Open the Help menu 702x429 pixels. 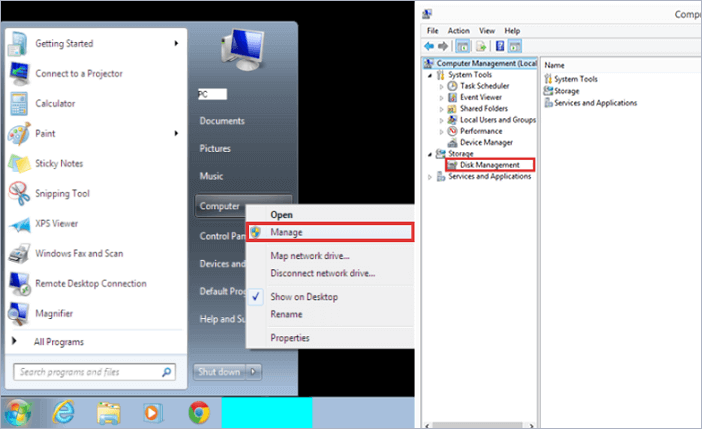pos(512,31)
